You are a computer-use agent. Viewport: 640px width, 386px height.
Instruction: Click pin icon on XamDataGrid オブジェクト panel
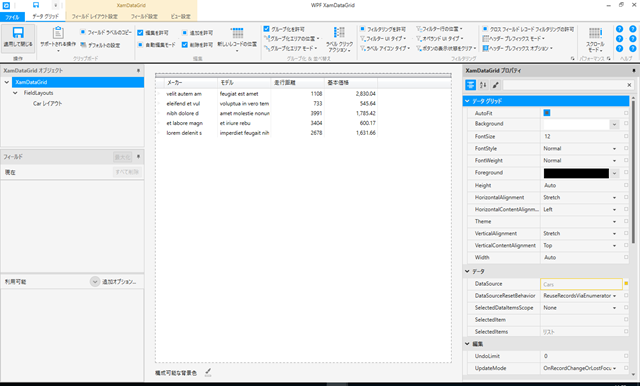coord(138,71)
